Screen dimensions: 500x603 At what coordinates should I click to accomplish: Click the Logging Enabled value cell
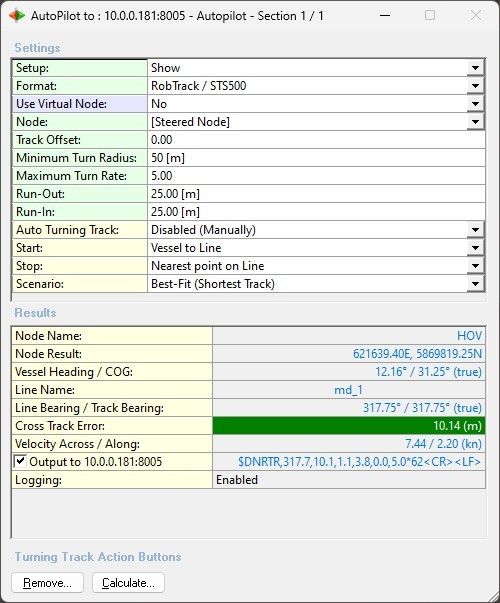point(349,480)
